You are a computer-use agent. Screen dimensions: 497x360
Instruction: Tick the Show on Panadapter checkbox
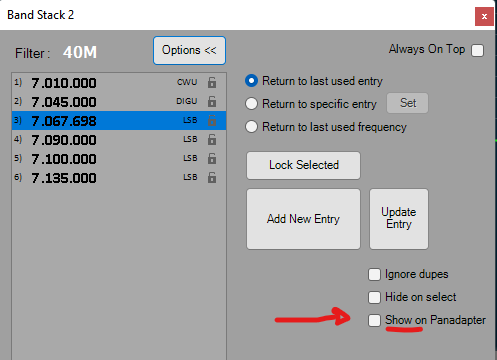point(374,320)
